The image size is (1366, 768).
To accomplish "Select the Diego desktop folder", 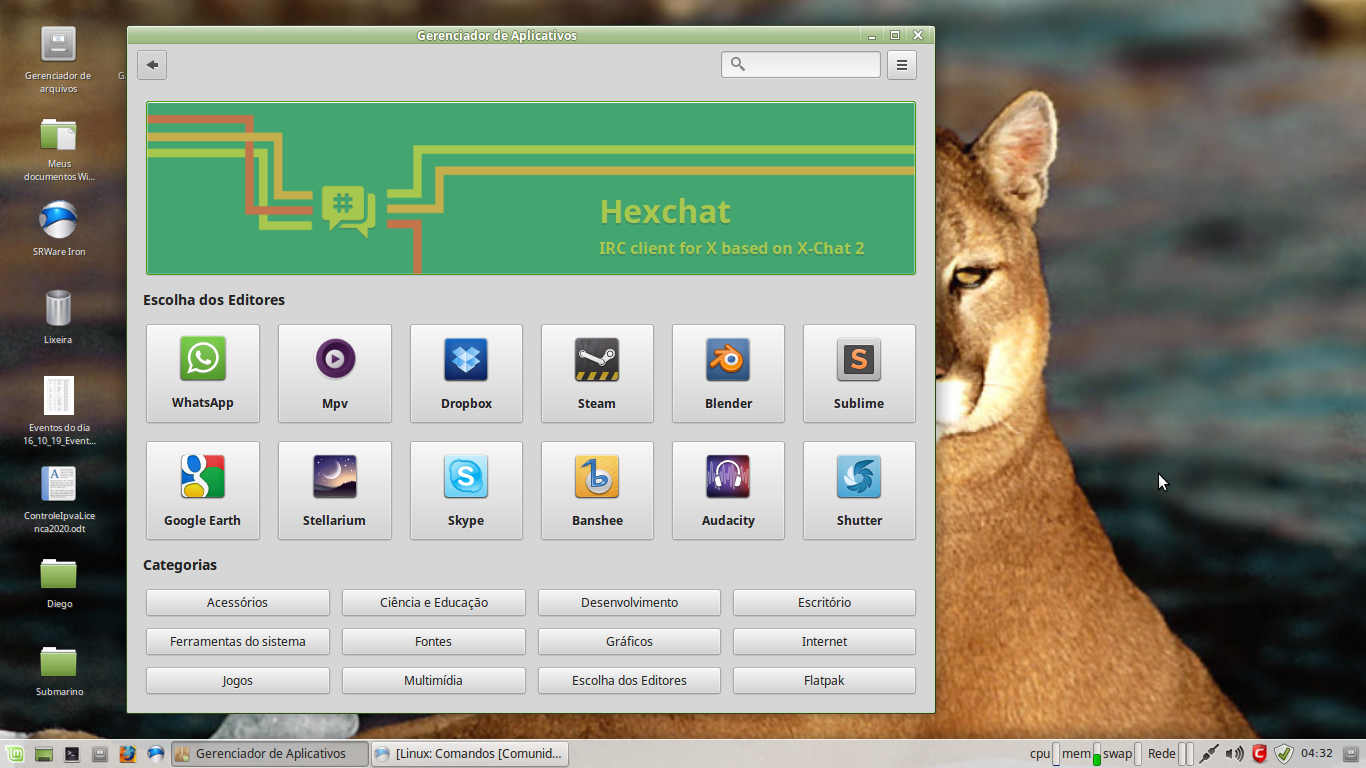I will point(59,583).
